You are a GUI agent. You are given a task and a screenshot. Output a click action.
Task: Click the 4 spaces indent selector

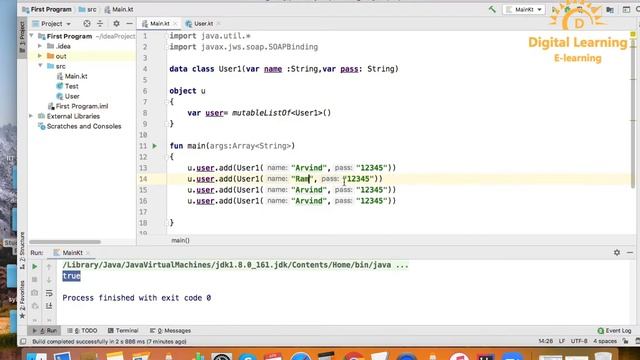pyautogui.click(x=605, y=341)
